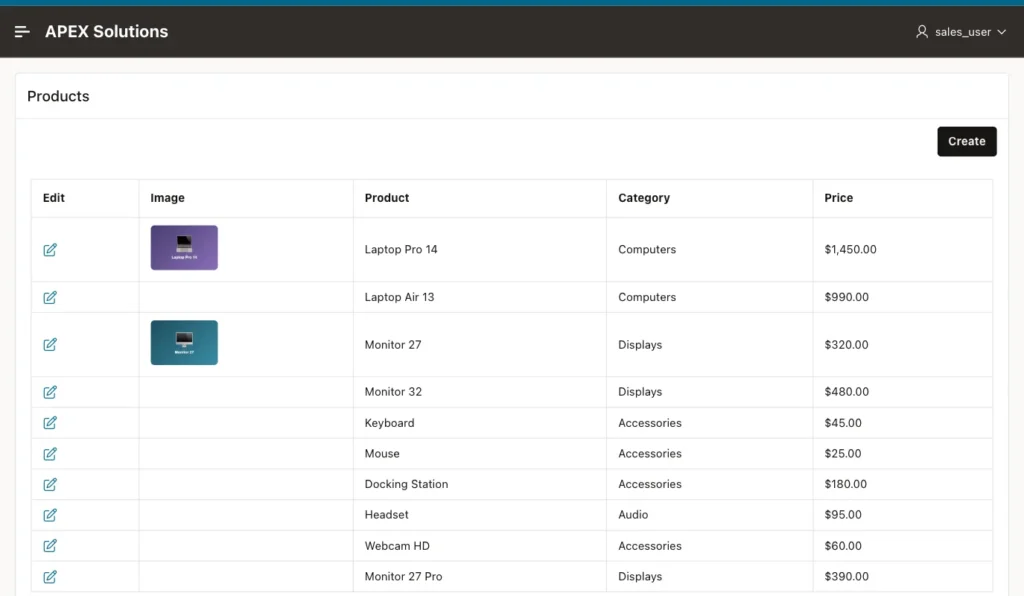Edit the Laptop Air 13 row
Viewport: 1024px width, 596px height.
pyautogui.click(x=50, y=297)
